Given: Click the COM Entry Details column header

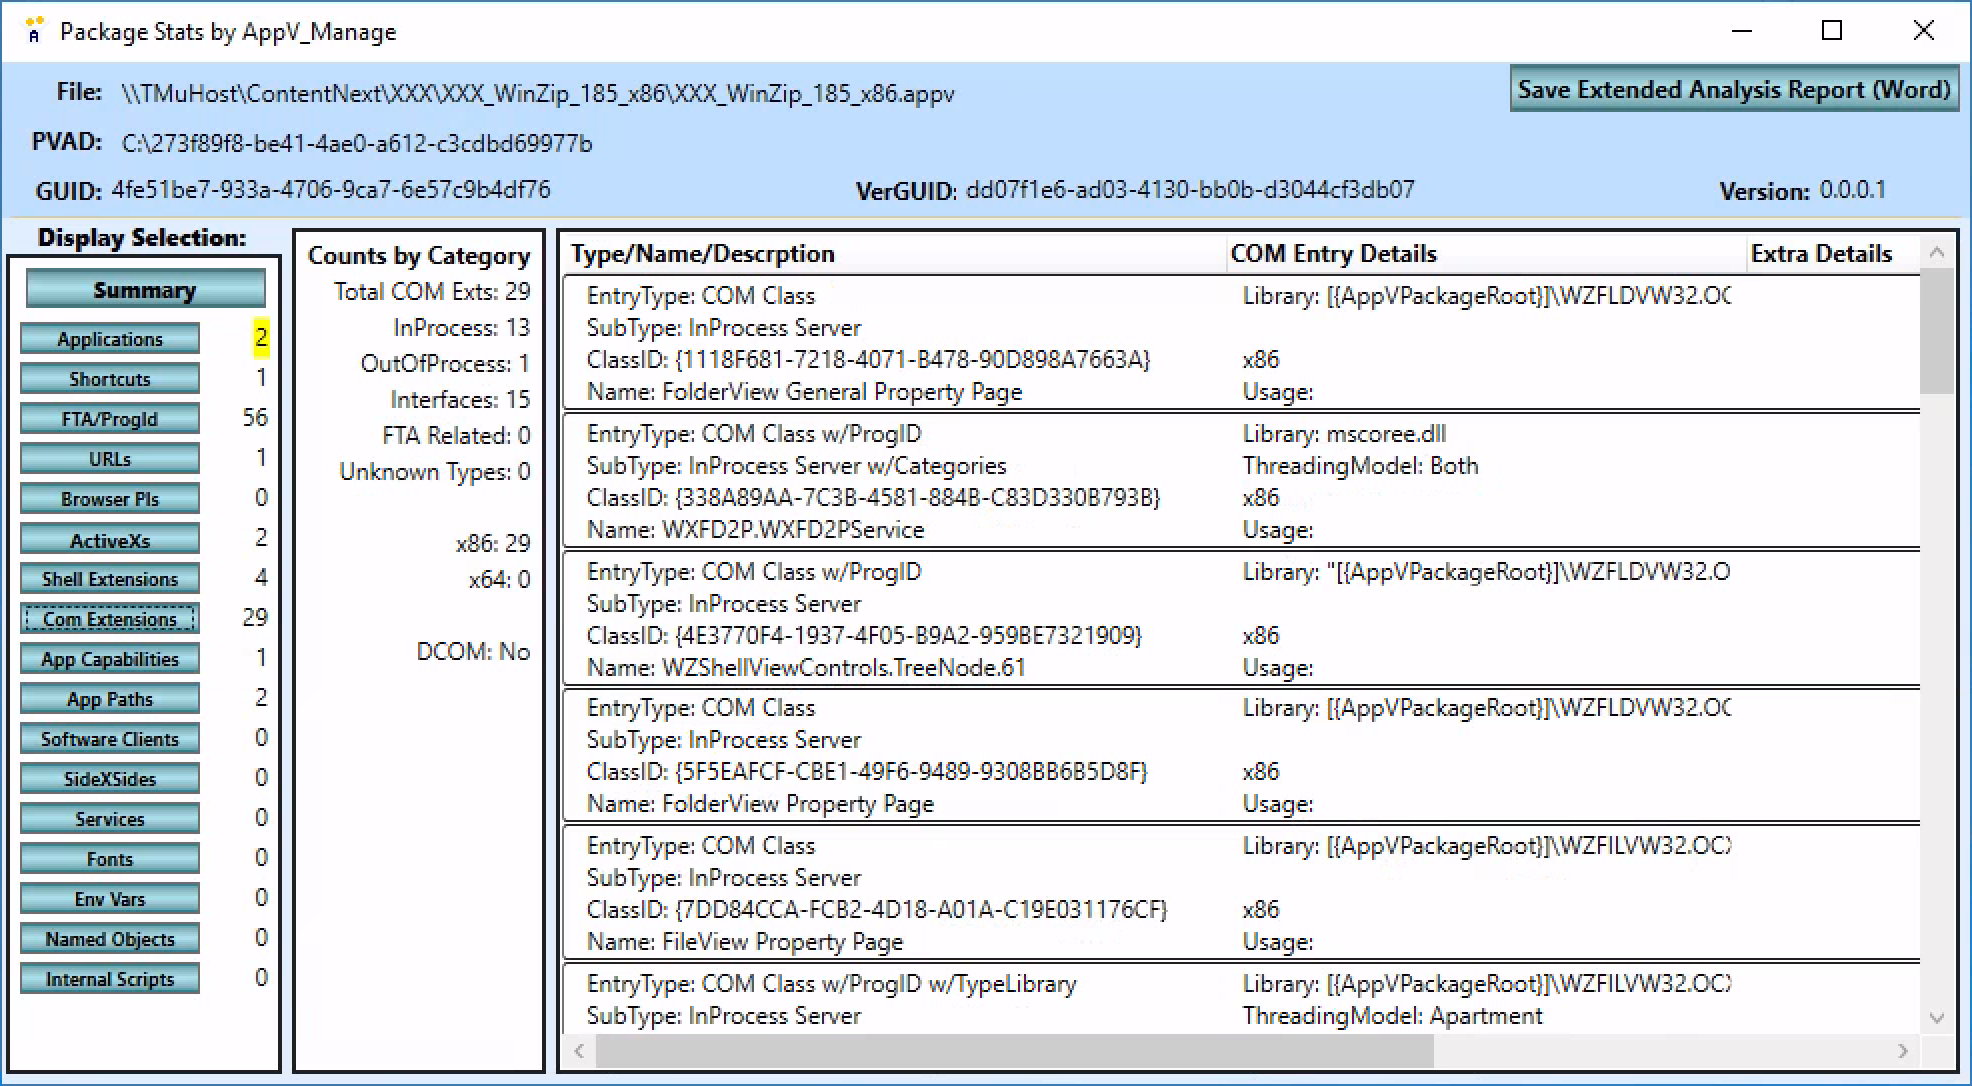Looking at the screenshot, I should pyautogui.click(x=1486, y=254).
